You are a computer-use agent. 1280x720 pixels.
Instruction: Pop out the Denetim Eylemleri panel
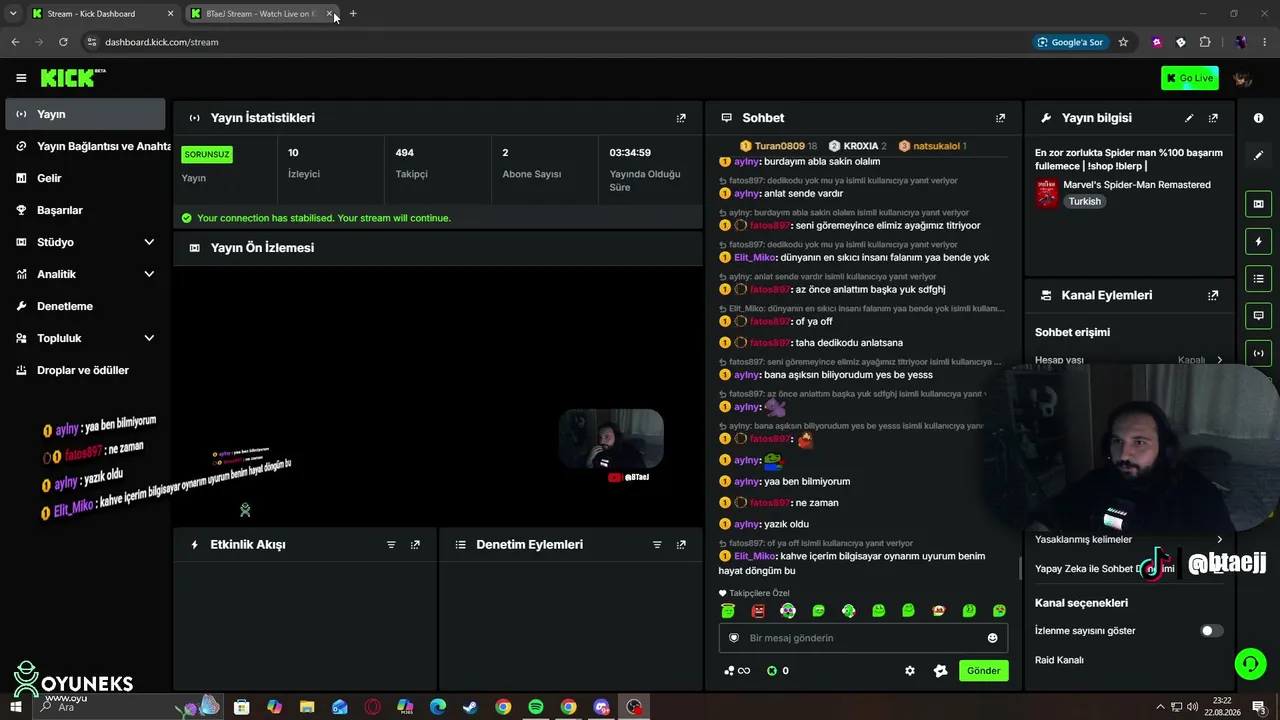[681, 545]
